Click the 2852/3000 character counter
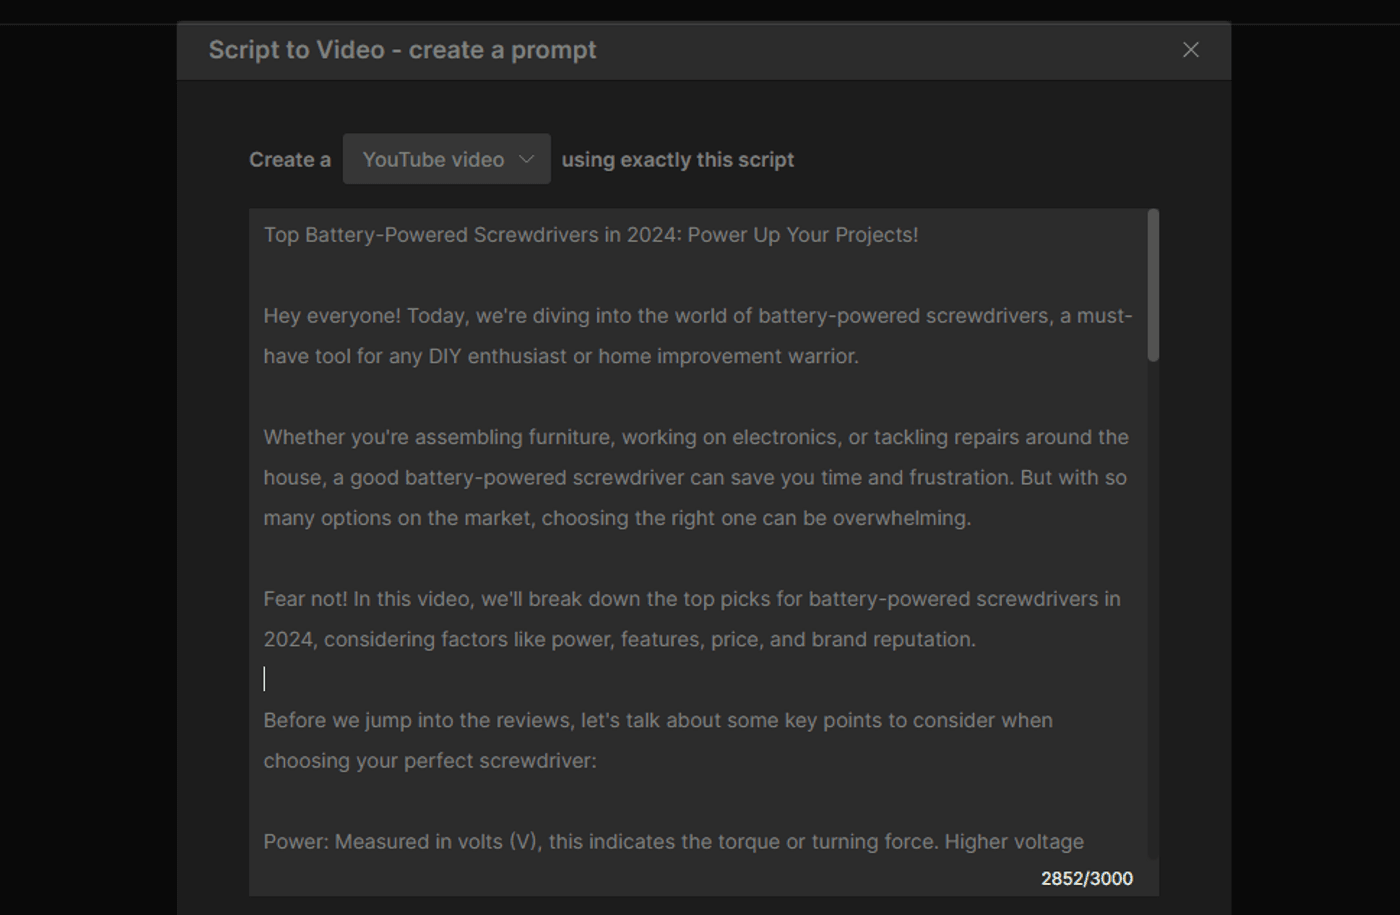Image resolution: width=1400 pixels, height=915 pixels. [1086, 879]
